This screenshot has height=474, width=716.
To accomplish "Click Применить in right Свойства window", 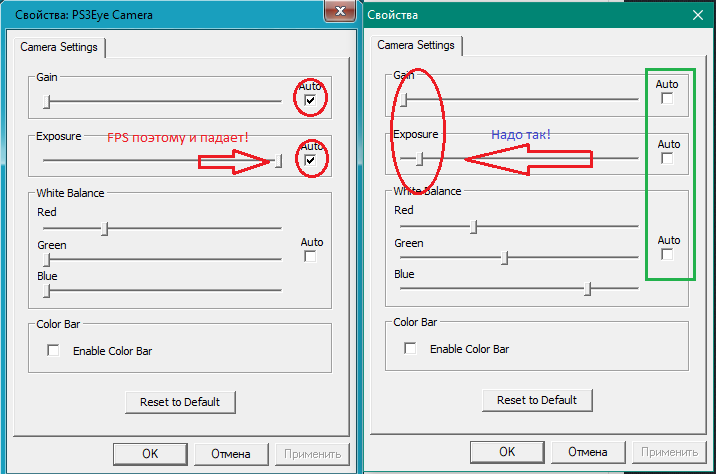I will pyautogui.click(x=669, y=452).
